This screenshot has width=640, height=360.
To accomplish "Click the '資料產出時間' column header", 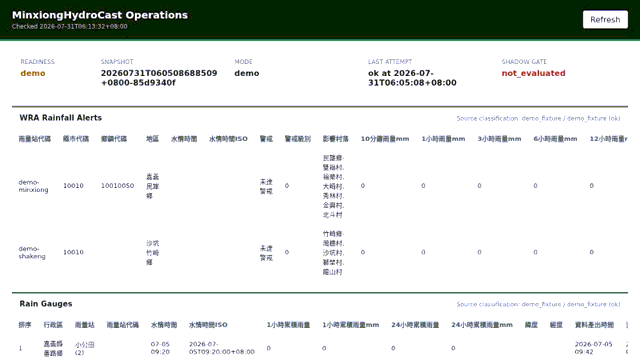I will click(x=594, y=325).
